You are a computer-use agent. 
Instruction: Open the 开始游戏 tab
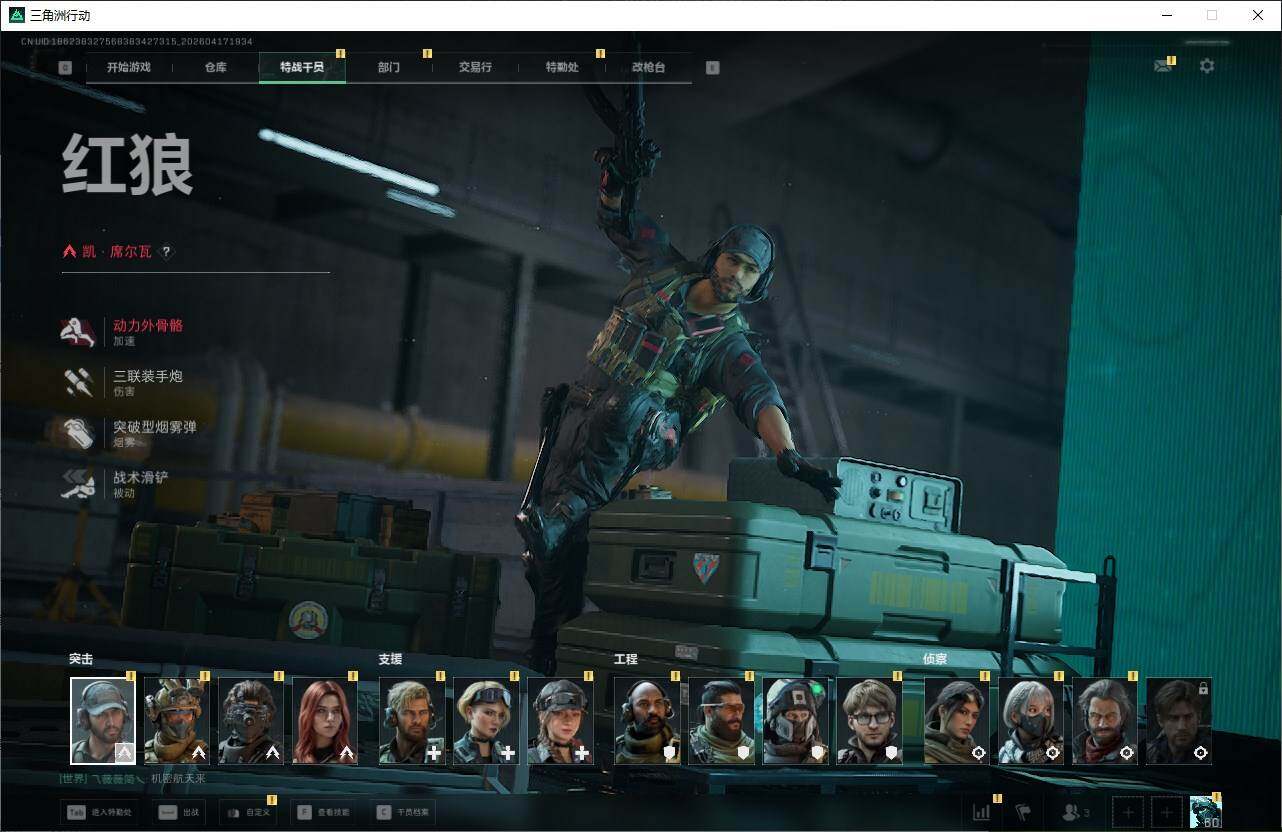click(x=129, y=67)
